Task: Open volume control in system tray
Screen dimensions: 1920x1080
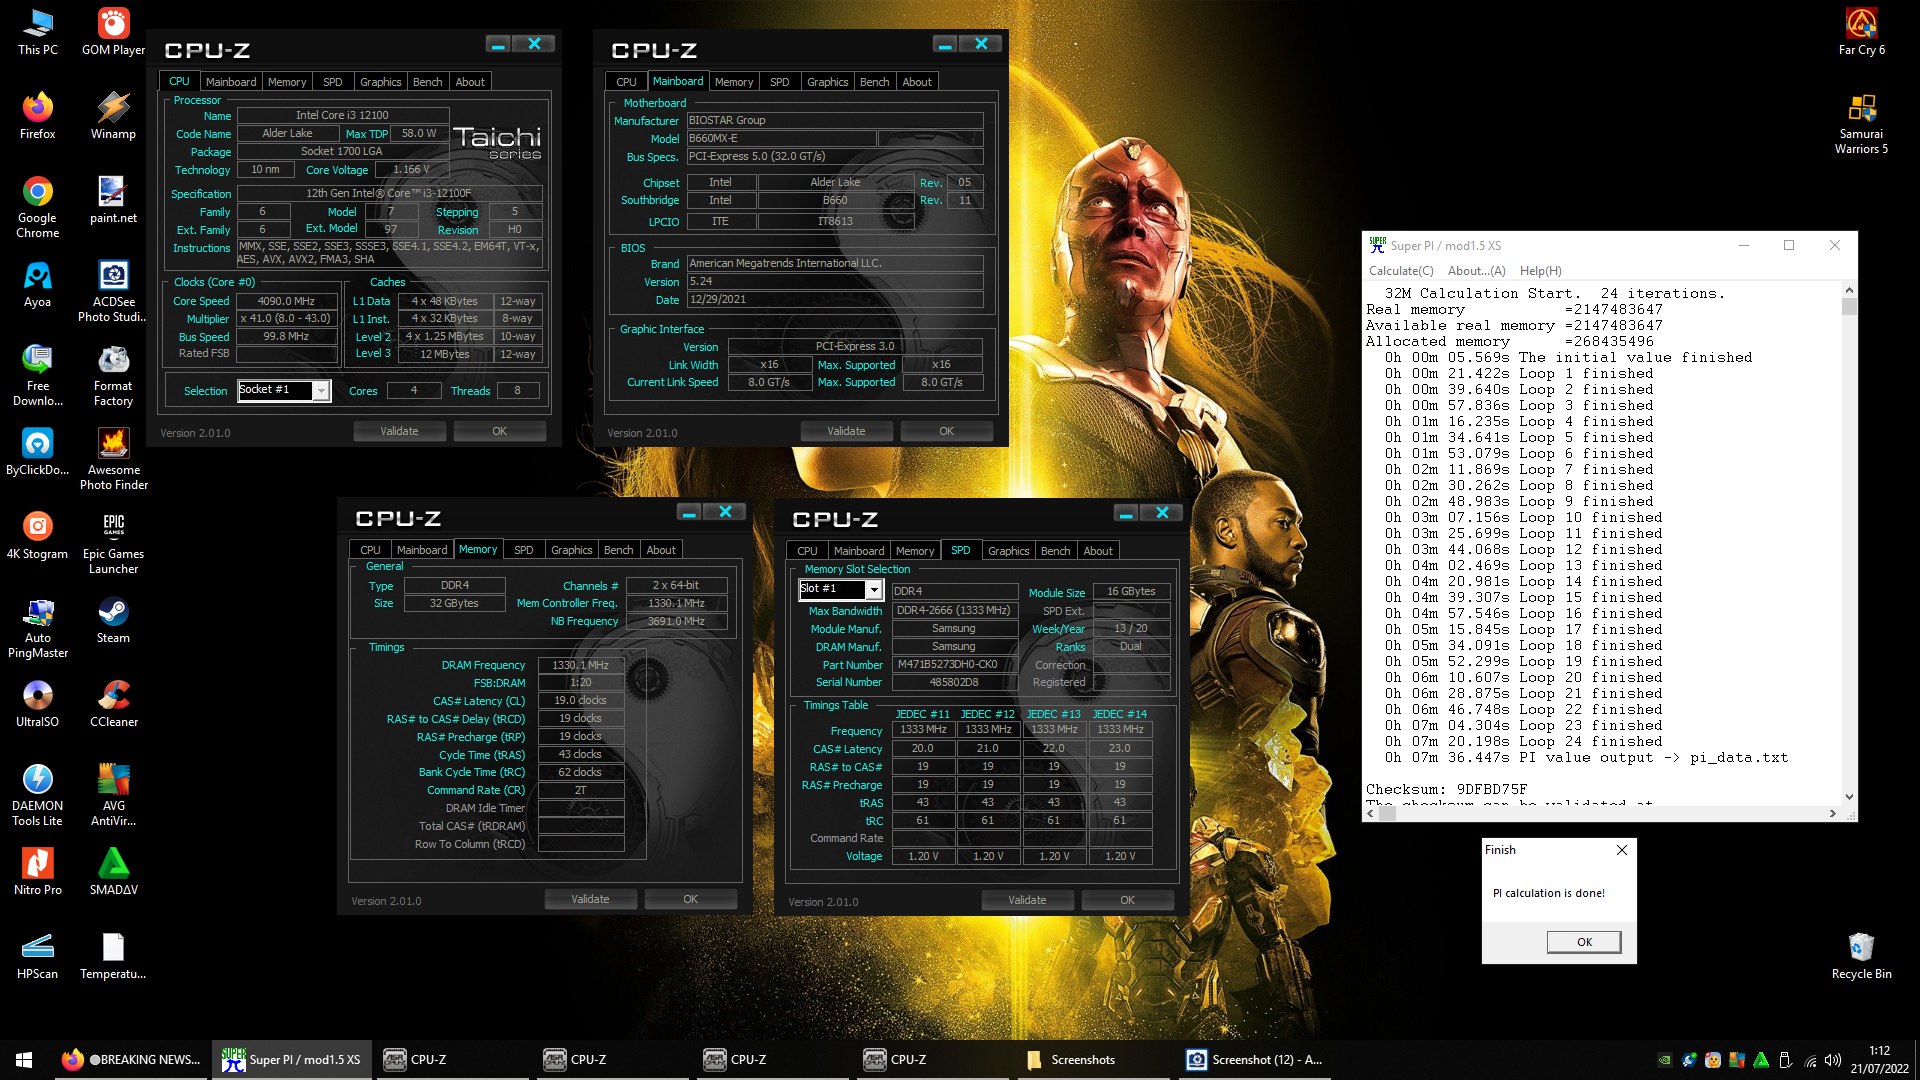Action: tap(1832, 1060)
